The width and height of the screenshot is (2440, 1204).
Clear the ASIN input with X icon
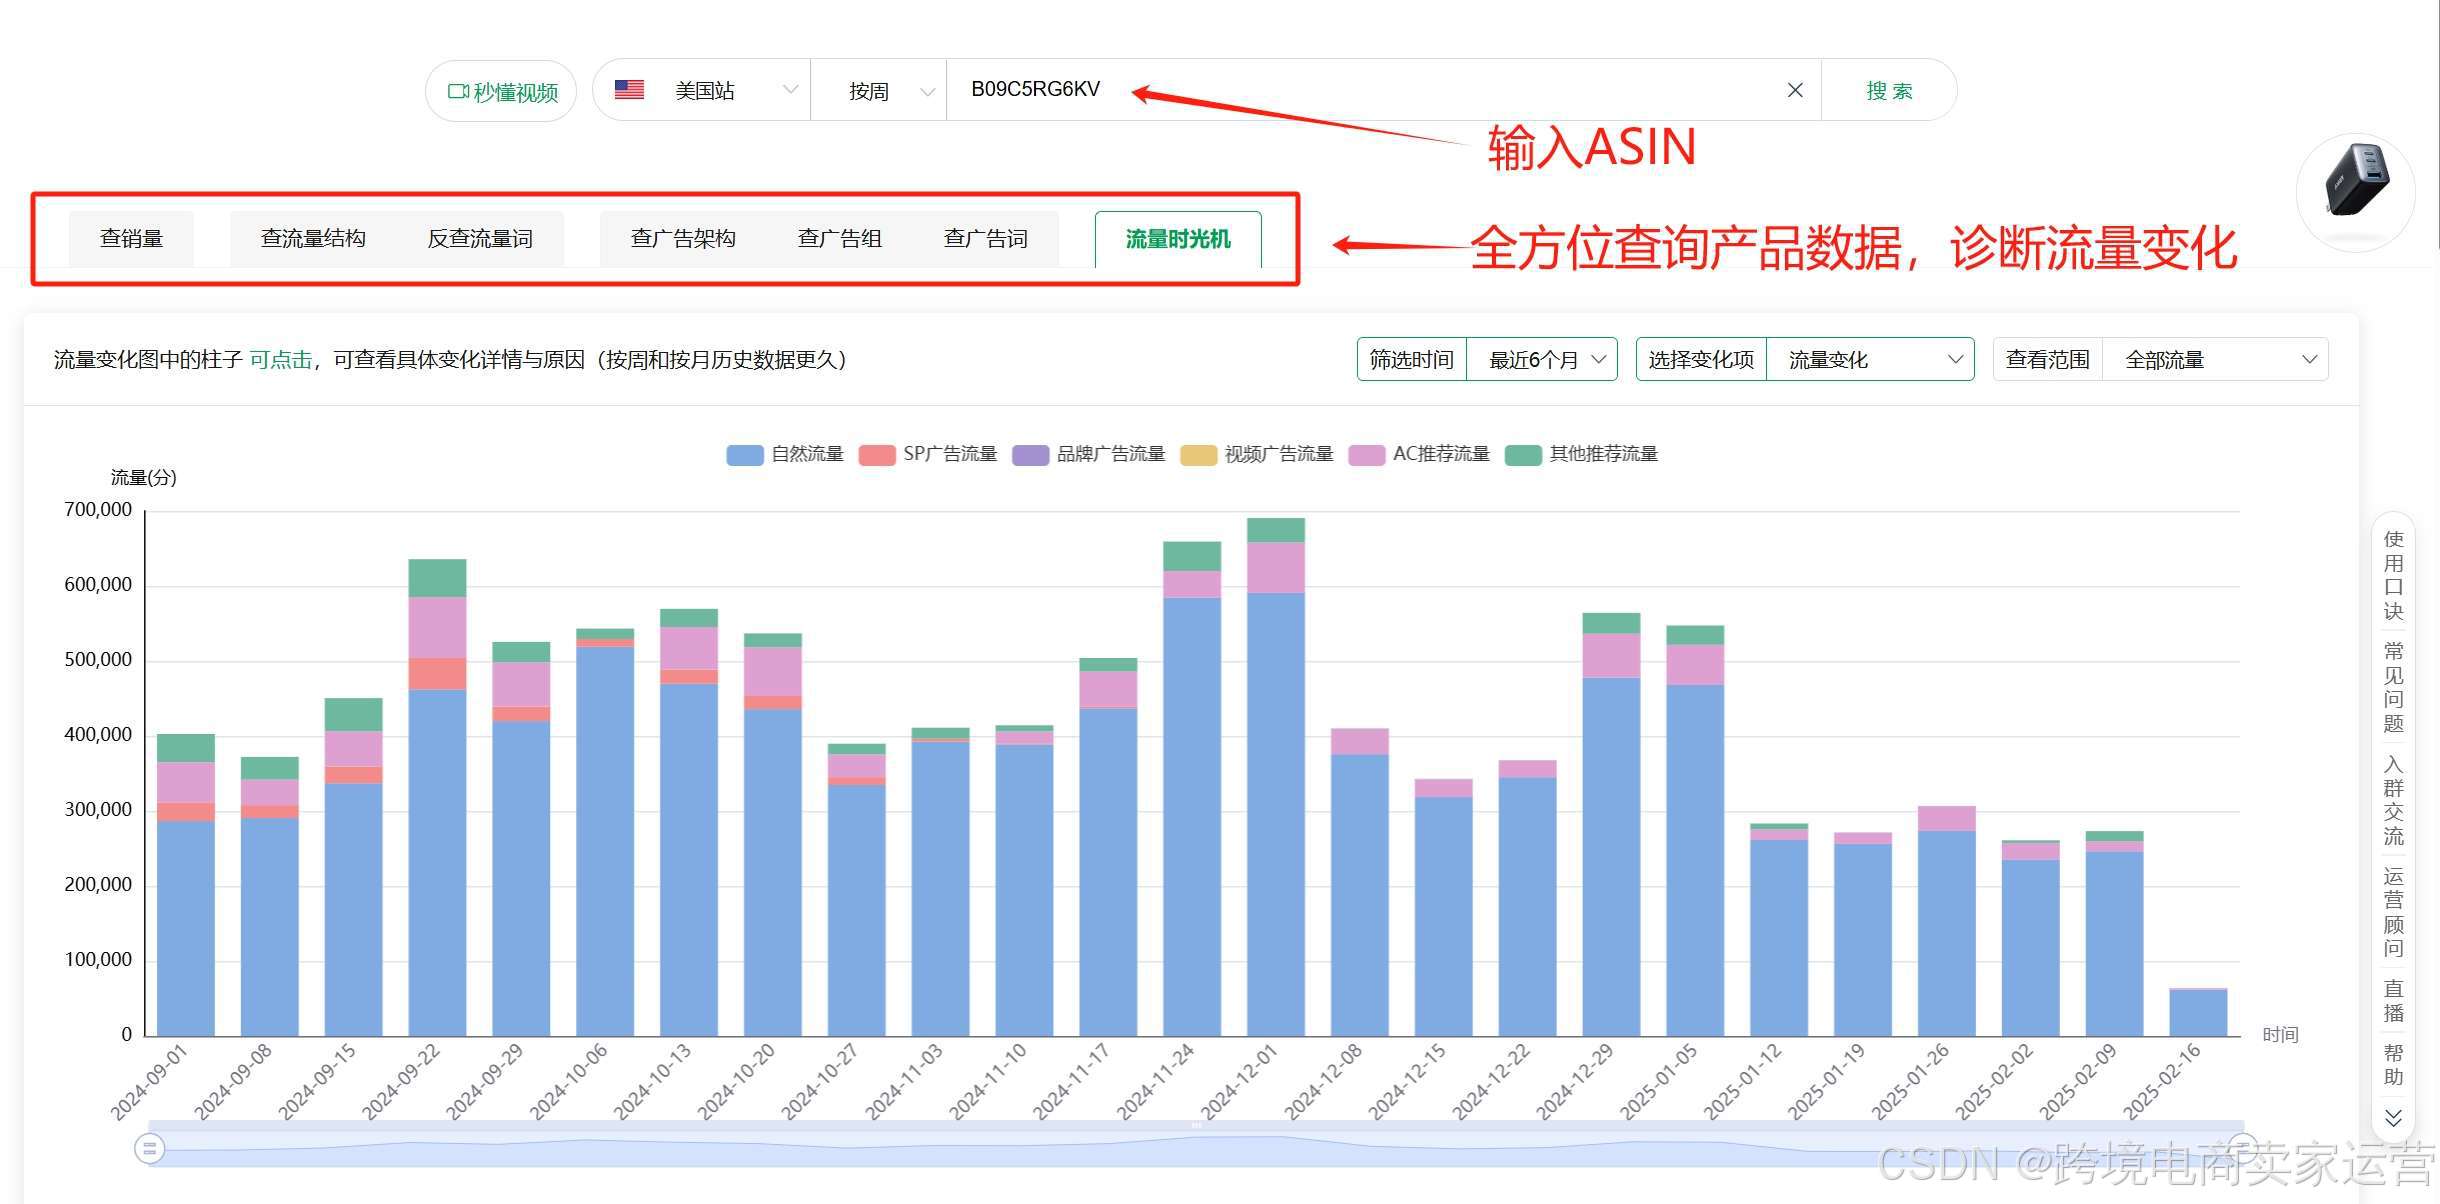point(1795,90)
